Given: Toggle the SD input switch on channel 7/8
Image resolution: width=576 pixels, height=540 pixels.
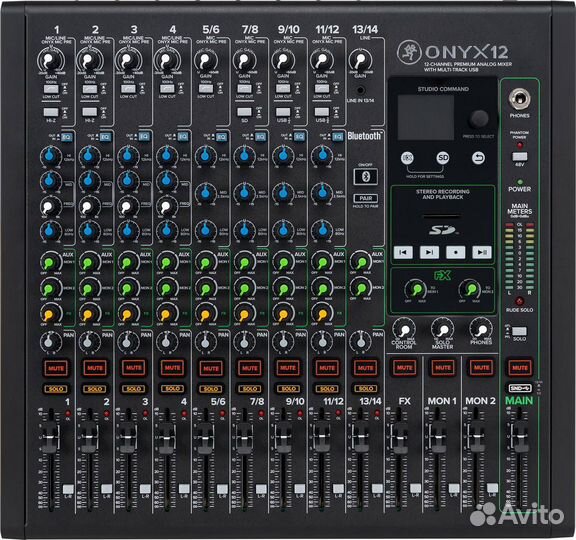Looking at the screenshot, I should pos(245,112).
